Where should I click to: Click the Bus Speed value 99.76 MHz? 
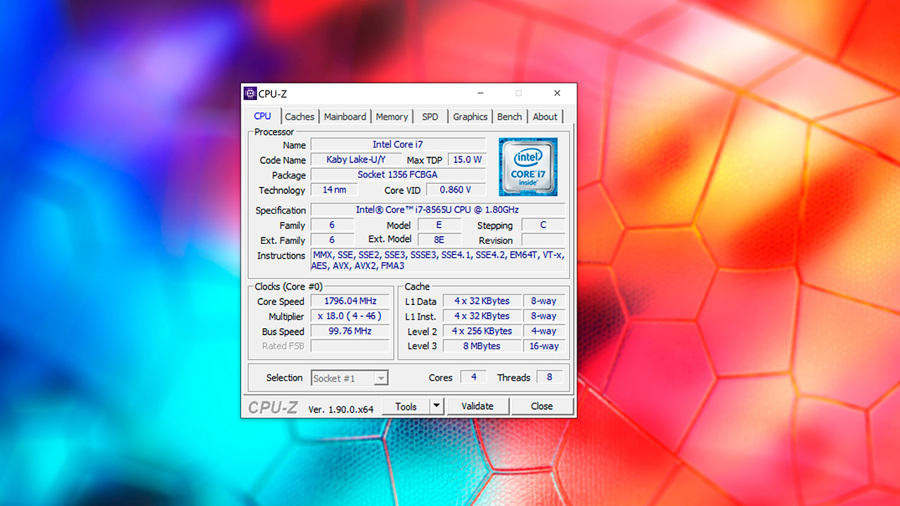350,331
